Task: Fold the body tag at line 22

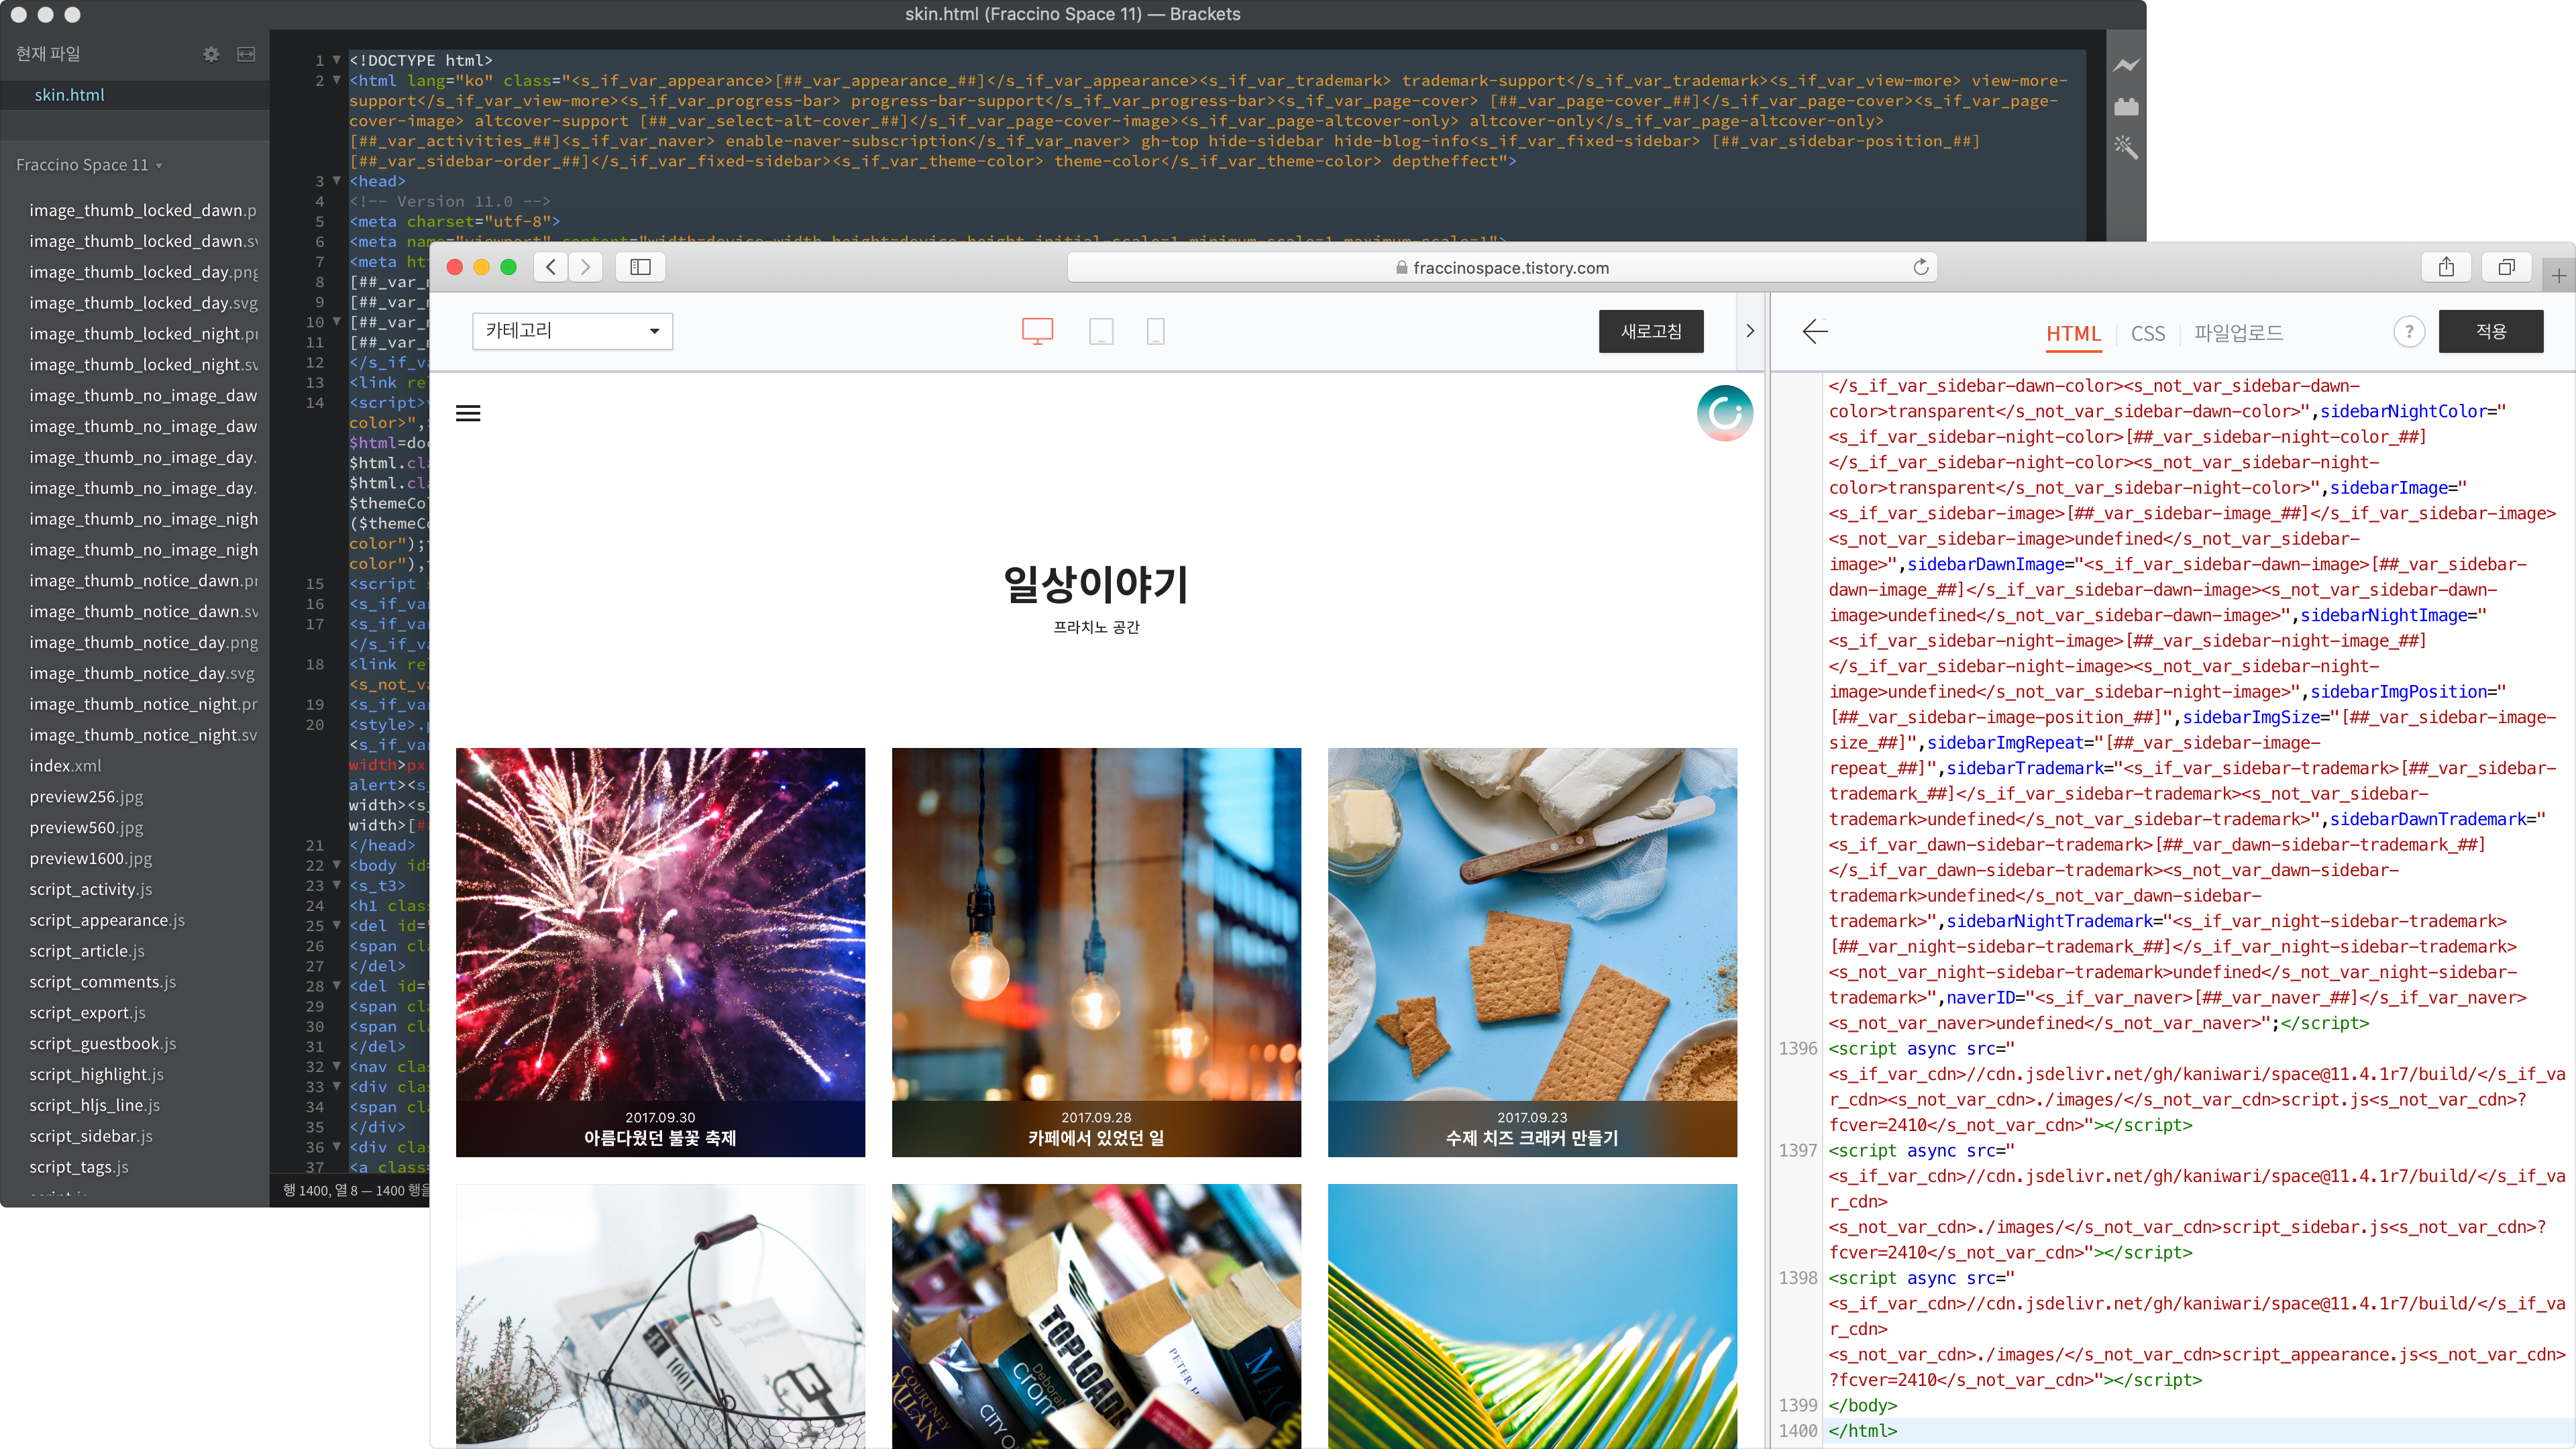Action: point(337,865)
